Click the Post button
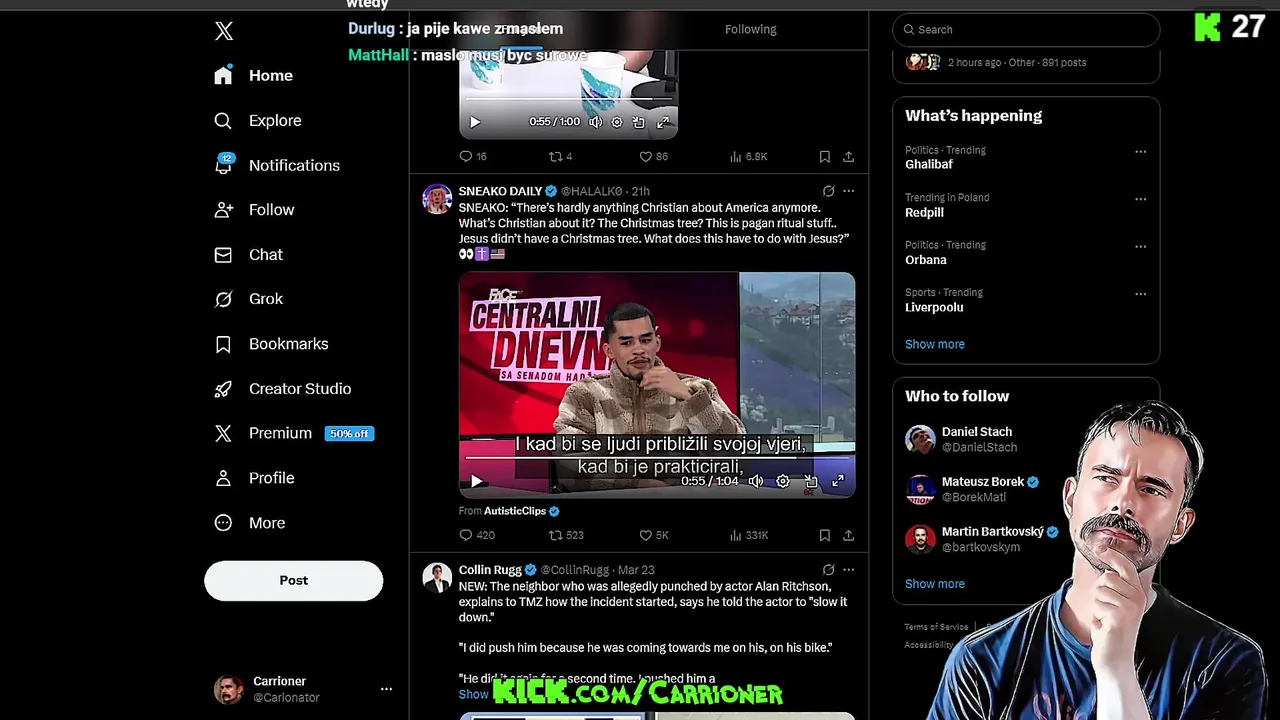1280x720 pixels. (x=294, y=581)
